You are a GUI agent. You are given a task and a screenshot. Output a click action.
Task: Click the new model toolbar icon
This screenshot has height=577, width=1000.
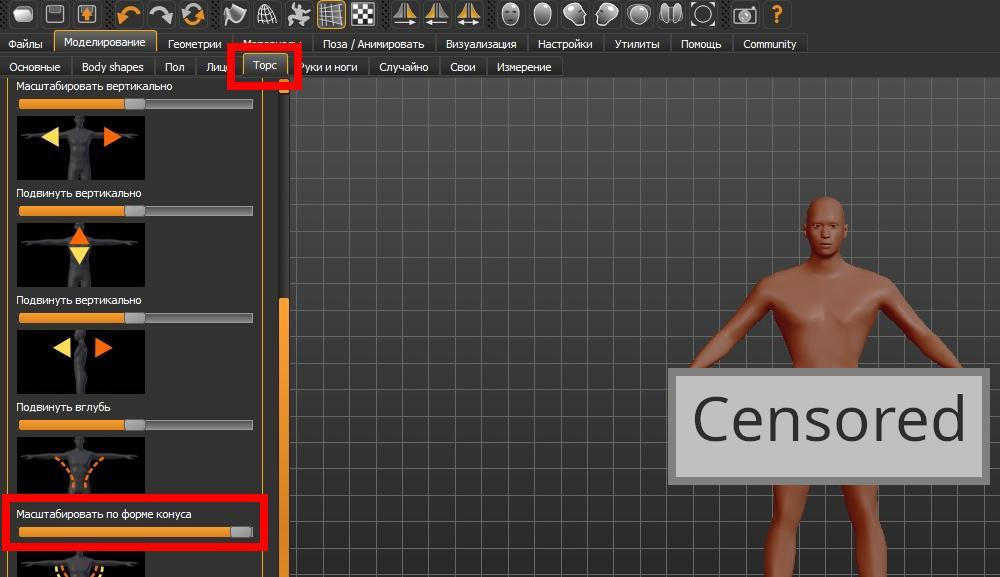[x=23, y=14]
